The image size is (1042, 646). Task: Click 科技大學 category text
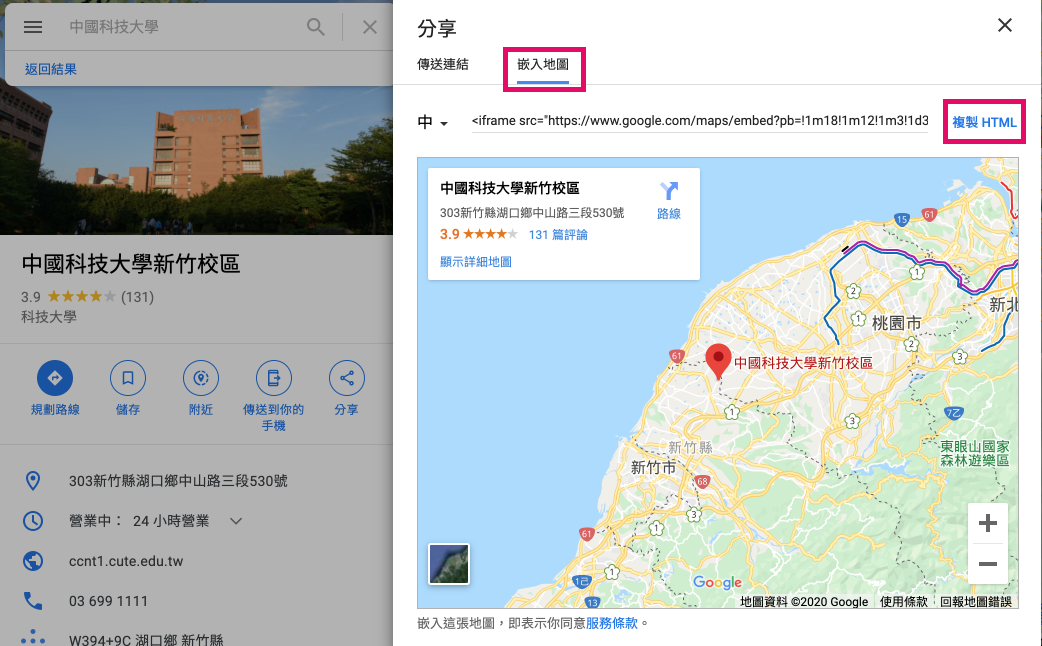(49, 317)
